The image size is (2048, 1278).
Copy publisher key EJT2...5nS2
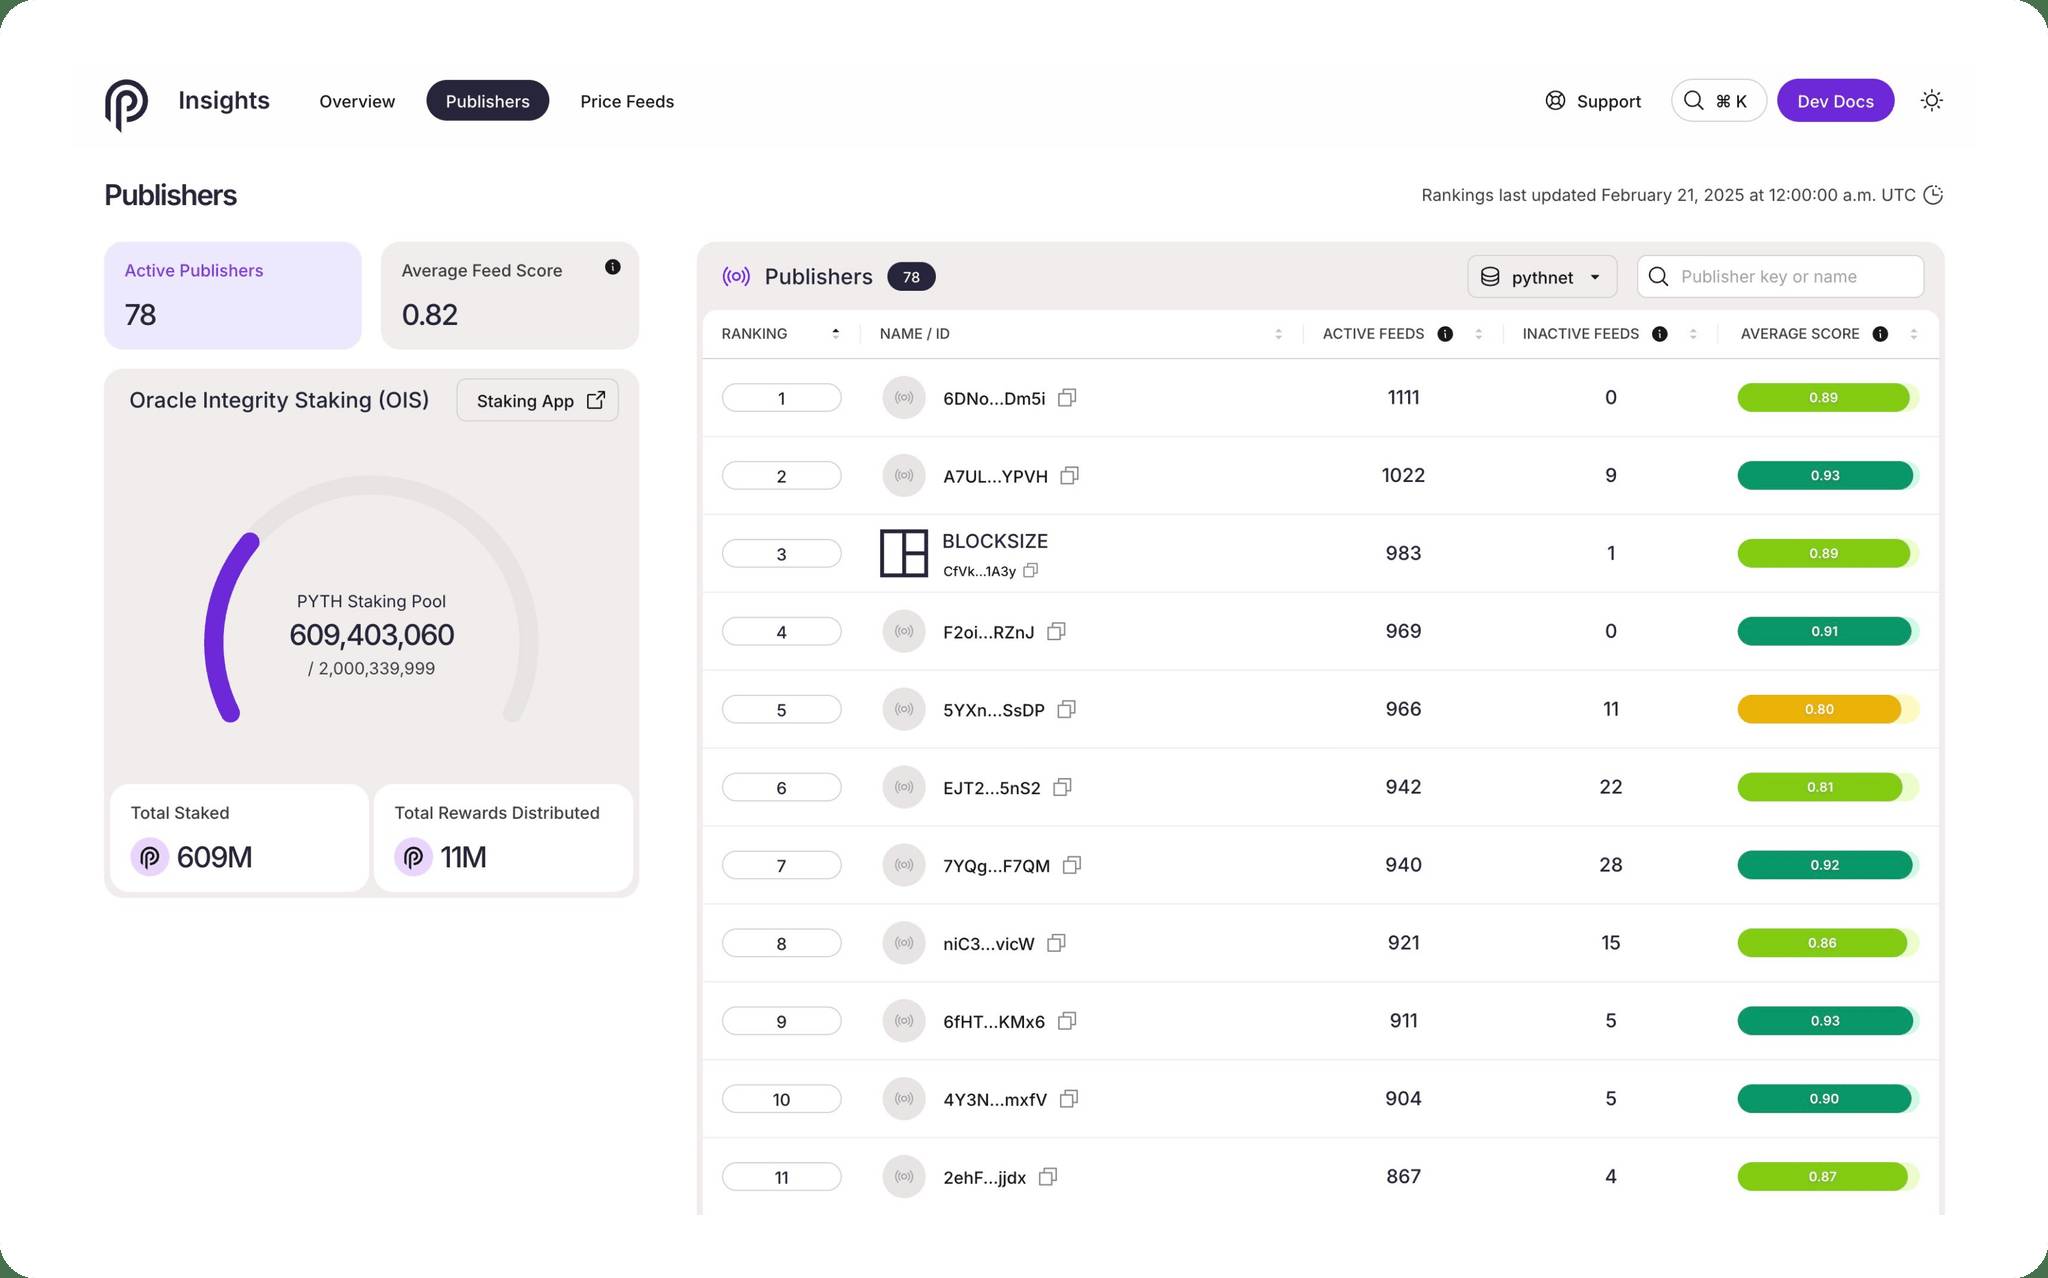1062,788
